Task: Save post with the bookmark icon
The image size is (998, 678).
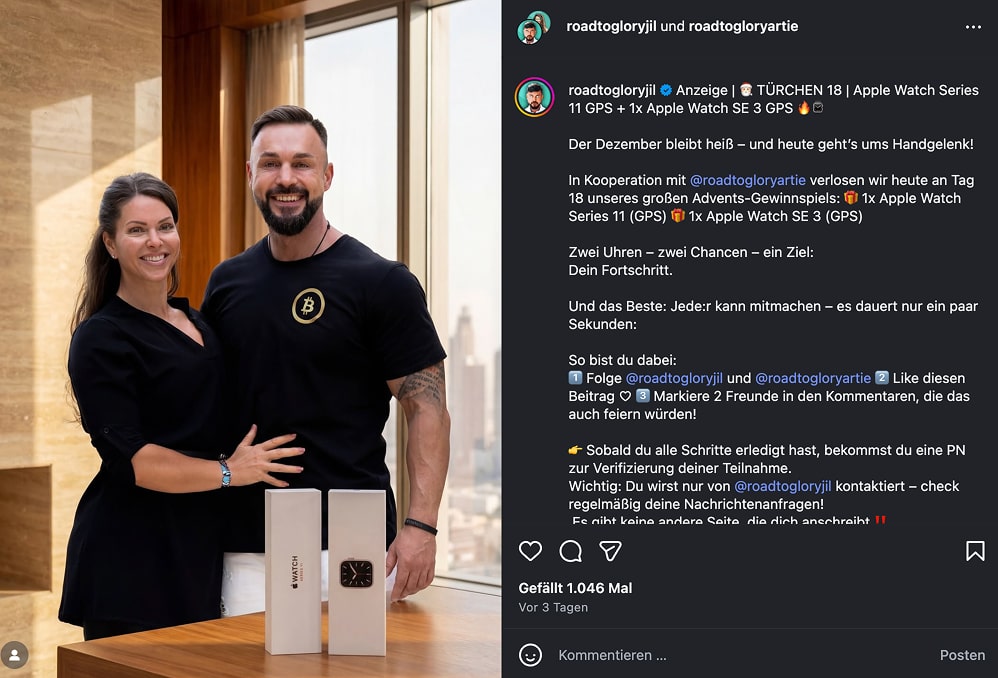Action: [974, 551]
